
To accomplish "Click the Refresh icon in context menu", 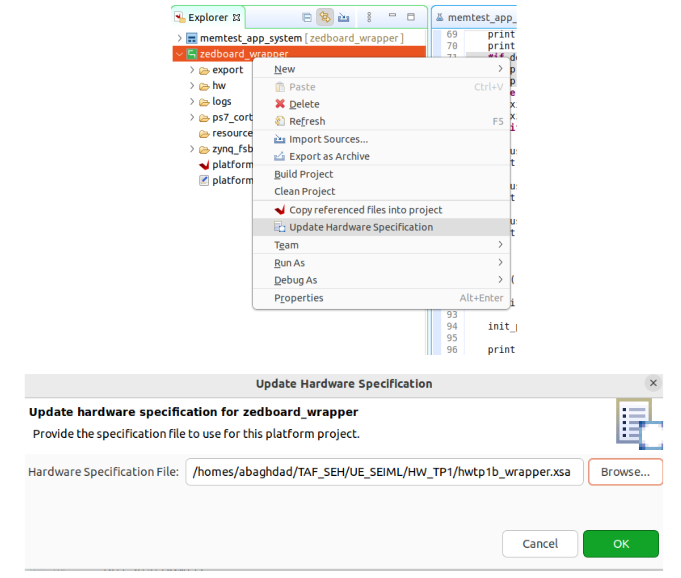I will (280, 121).
